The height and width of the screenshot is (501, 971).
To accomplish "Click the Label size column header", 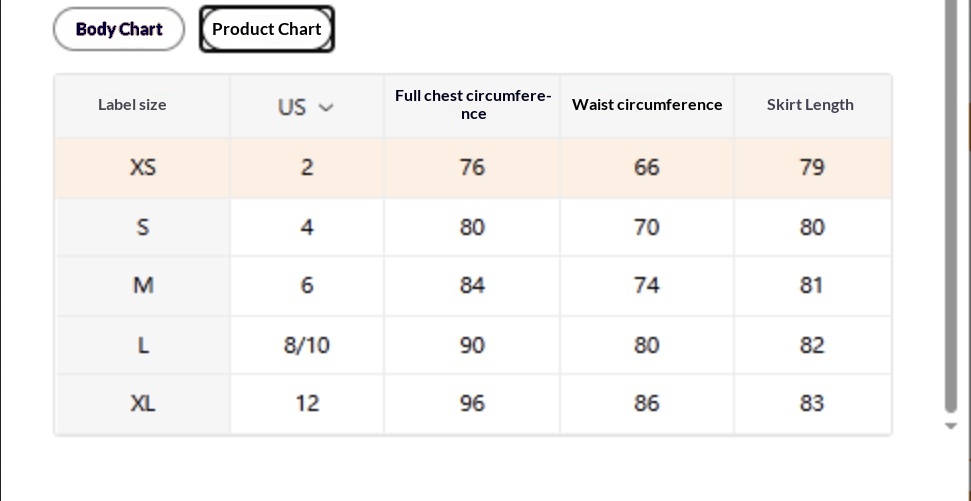I will point(132,105).
